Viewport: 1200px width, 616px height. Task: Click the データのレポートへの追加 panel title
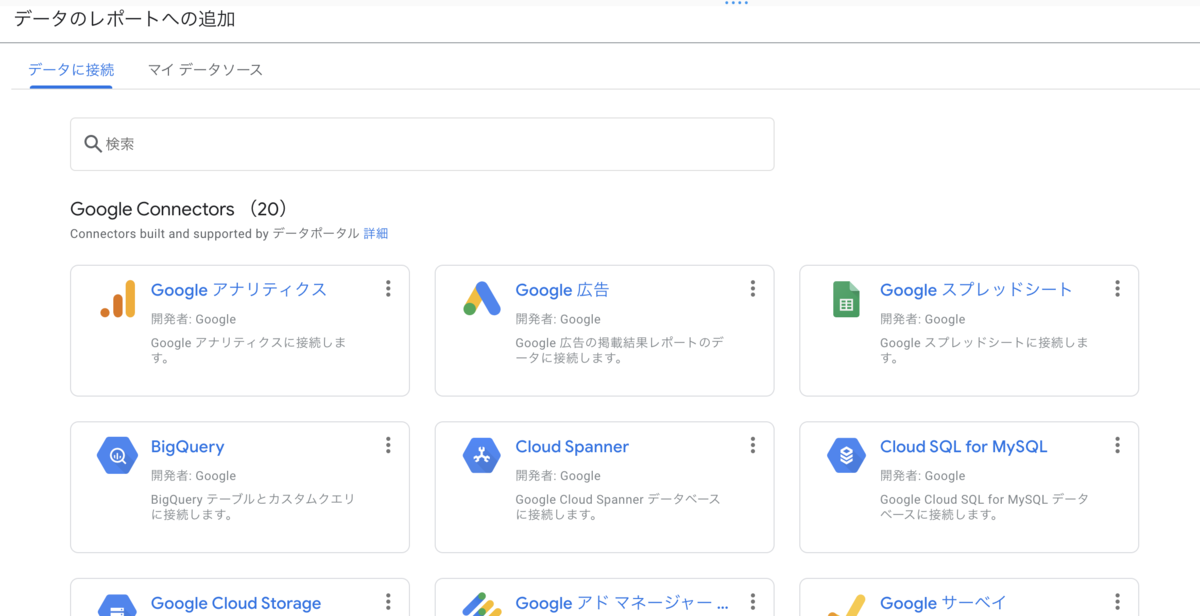pyautogui.click(x=125, y=18)
